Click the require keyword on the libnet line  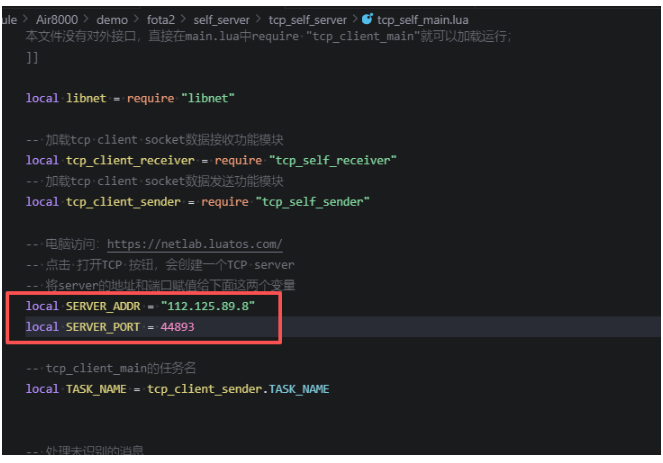(x=151, y=98)
